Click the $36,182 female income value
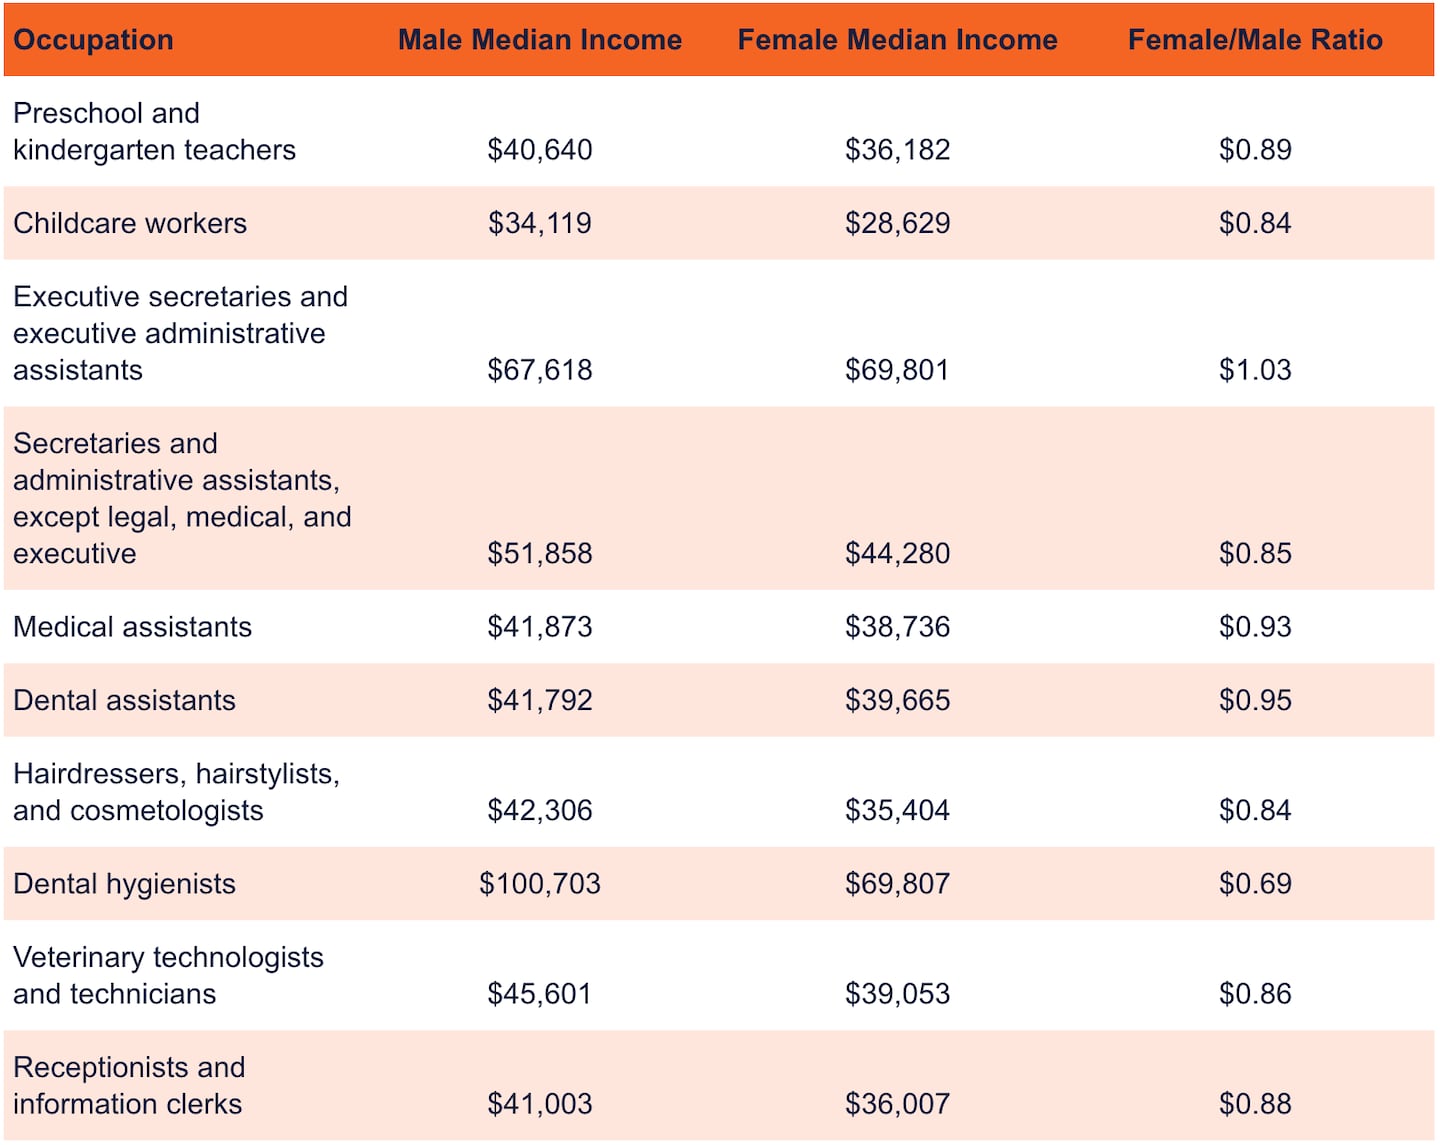The height and width of the screenshot is (1145, 1440). click(x=897, y=150)
